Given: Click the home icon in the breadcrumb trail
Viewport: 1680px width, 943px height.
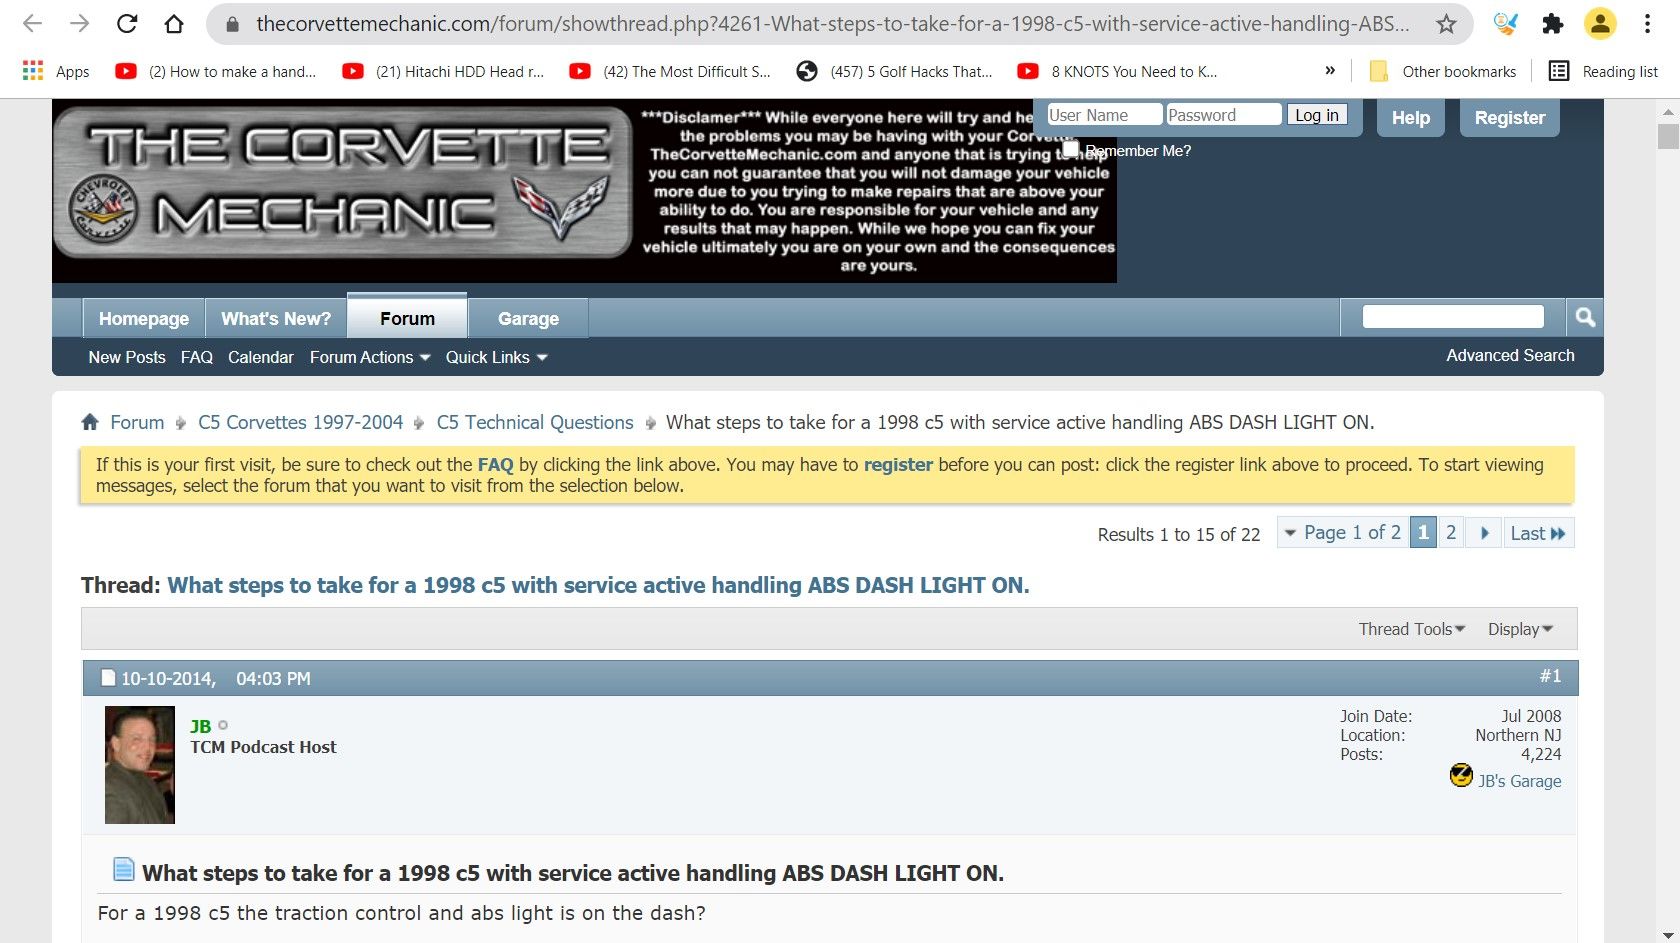Looking at the screenshot, I should (90, 422).
